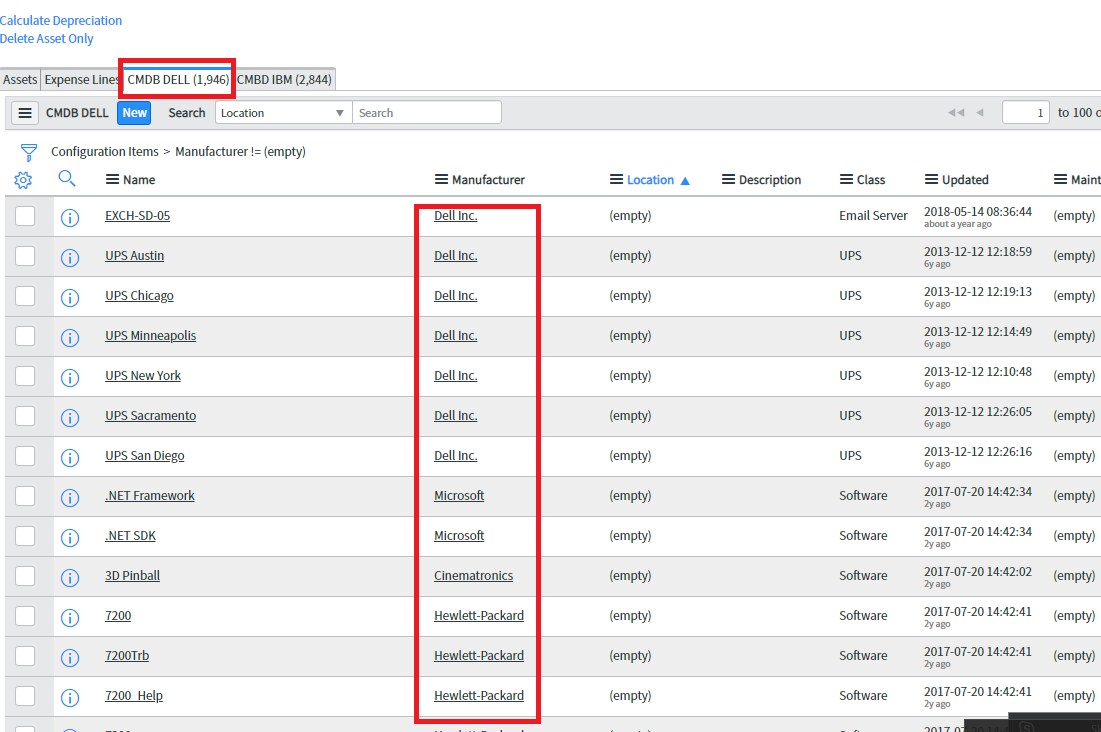Preview UPS Chicago record info icon
Viewport: 1101px width, 732px height.
tap(70, 298)
